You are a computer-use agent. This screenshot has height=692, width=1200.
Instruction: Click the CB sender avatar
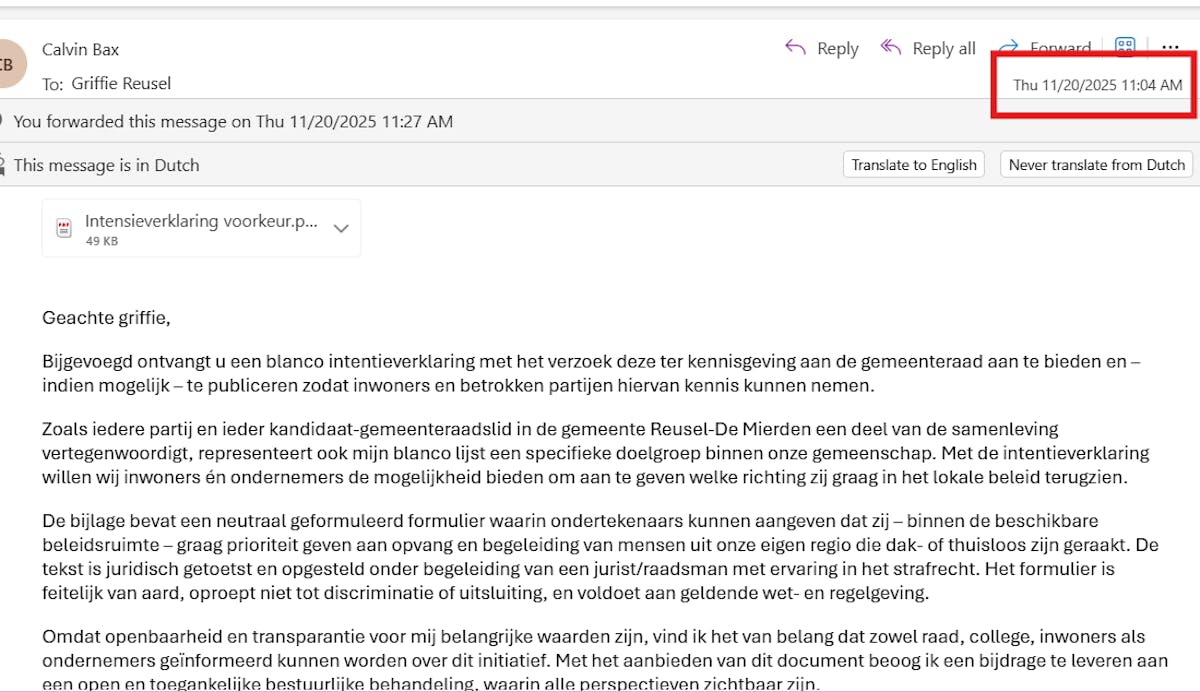(8, 65)
